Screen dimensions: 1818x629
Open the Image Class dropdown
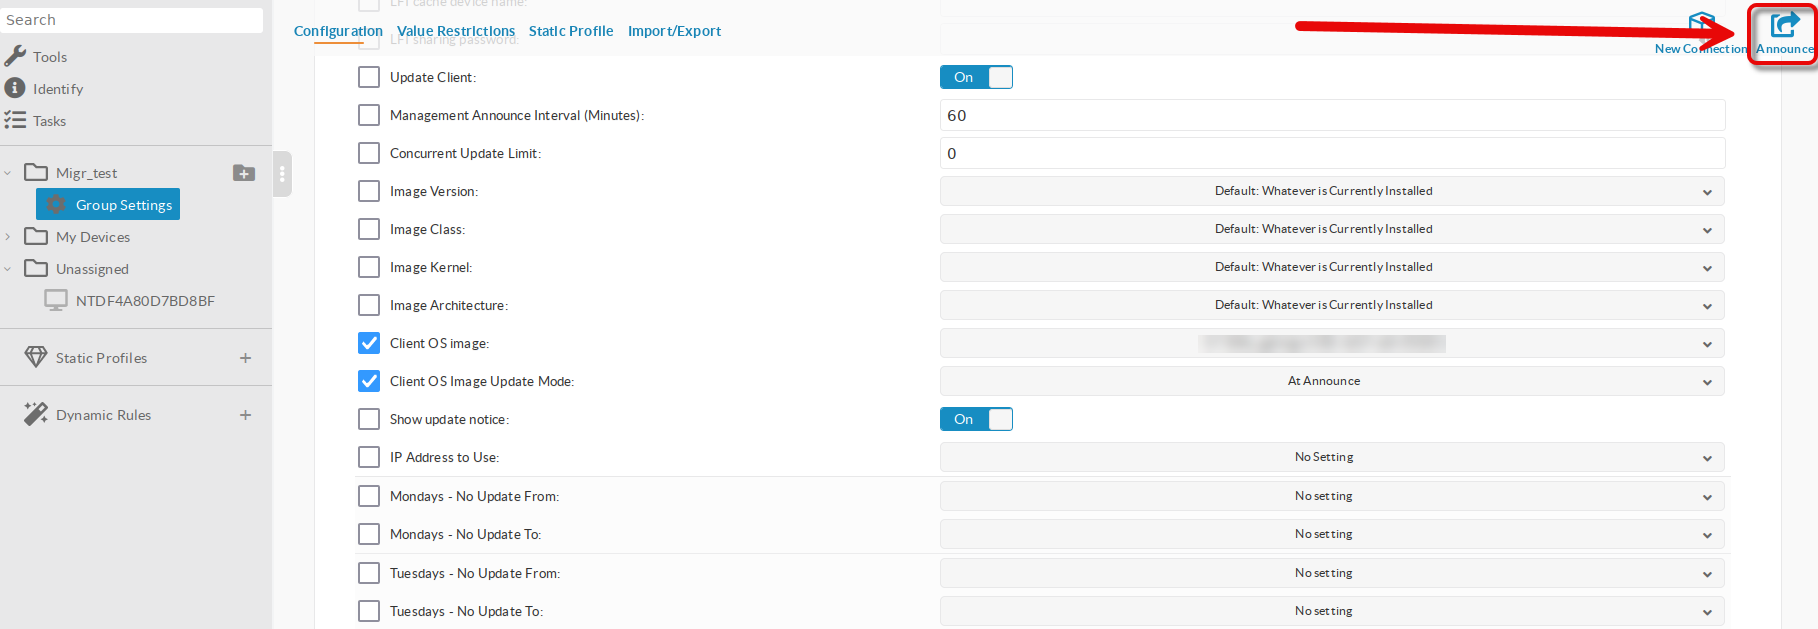1331,229
